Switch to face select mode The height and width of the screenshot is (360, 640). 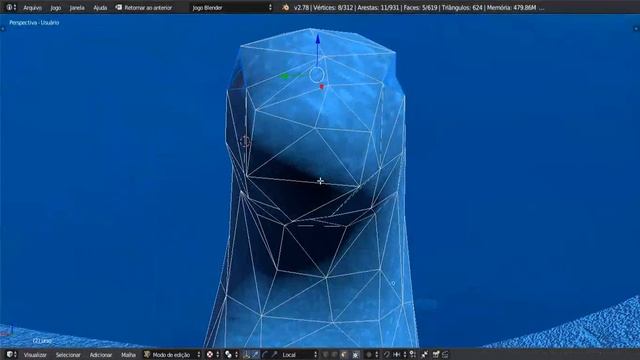tap(343, 355)
